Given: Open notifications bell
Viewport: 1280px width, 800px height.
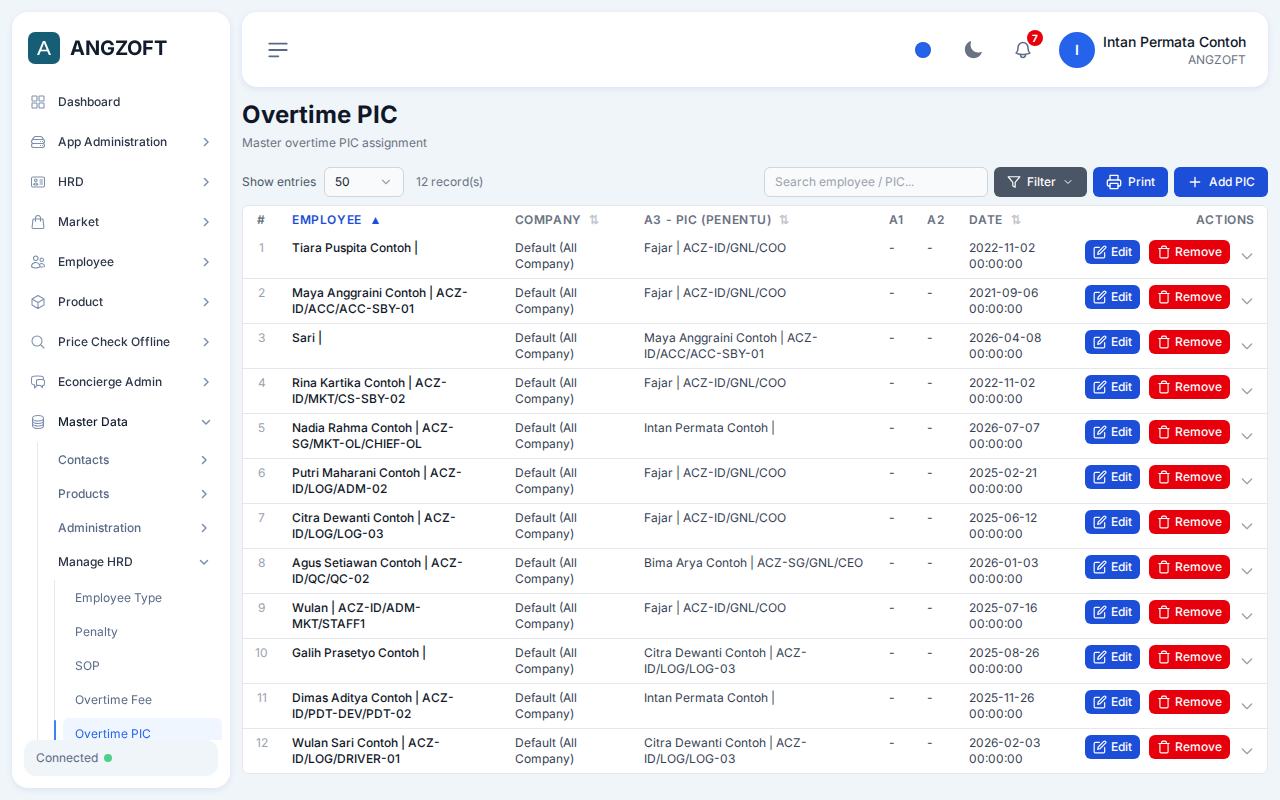Looking at the screenshot, I should coord(1023,50).
